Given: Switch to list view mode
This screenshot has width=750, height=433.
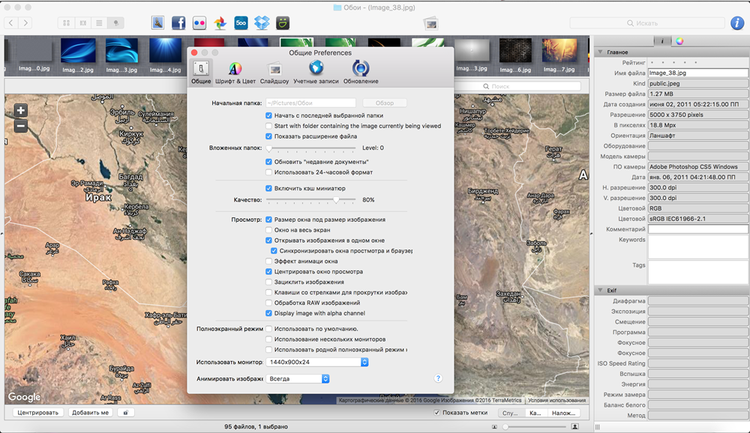Looking at the screenshot, I should pyautogui.click(x=99, y=22).
